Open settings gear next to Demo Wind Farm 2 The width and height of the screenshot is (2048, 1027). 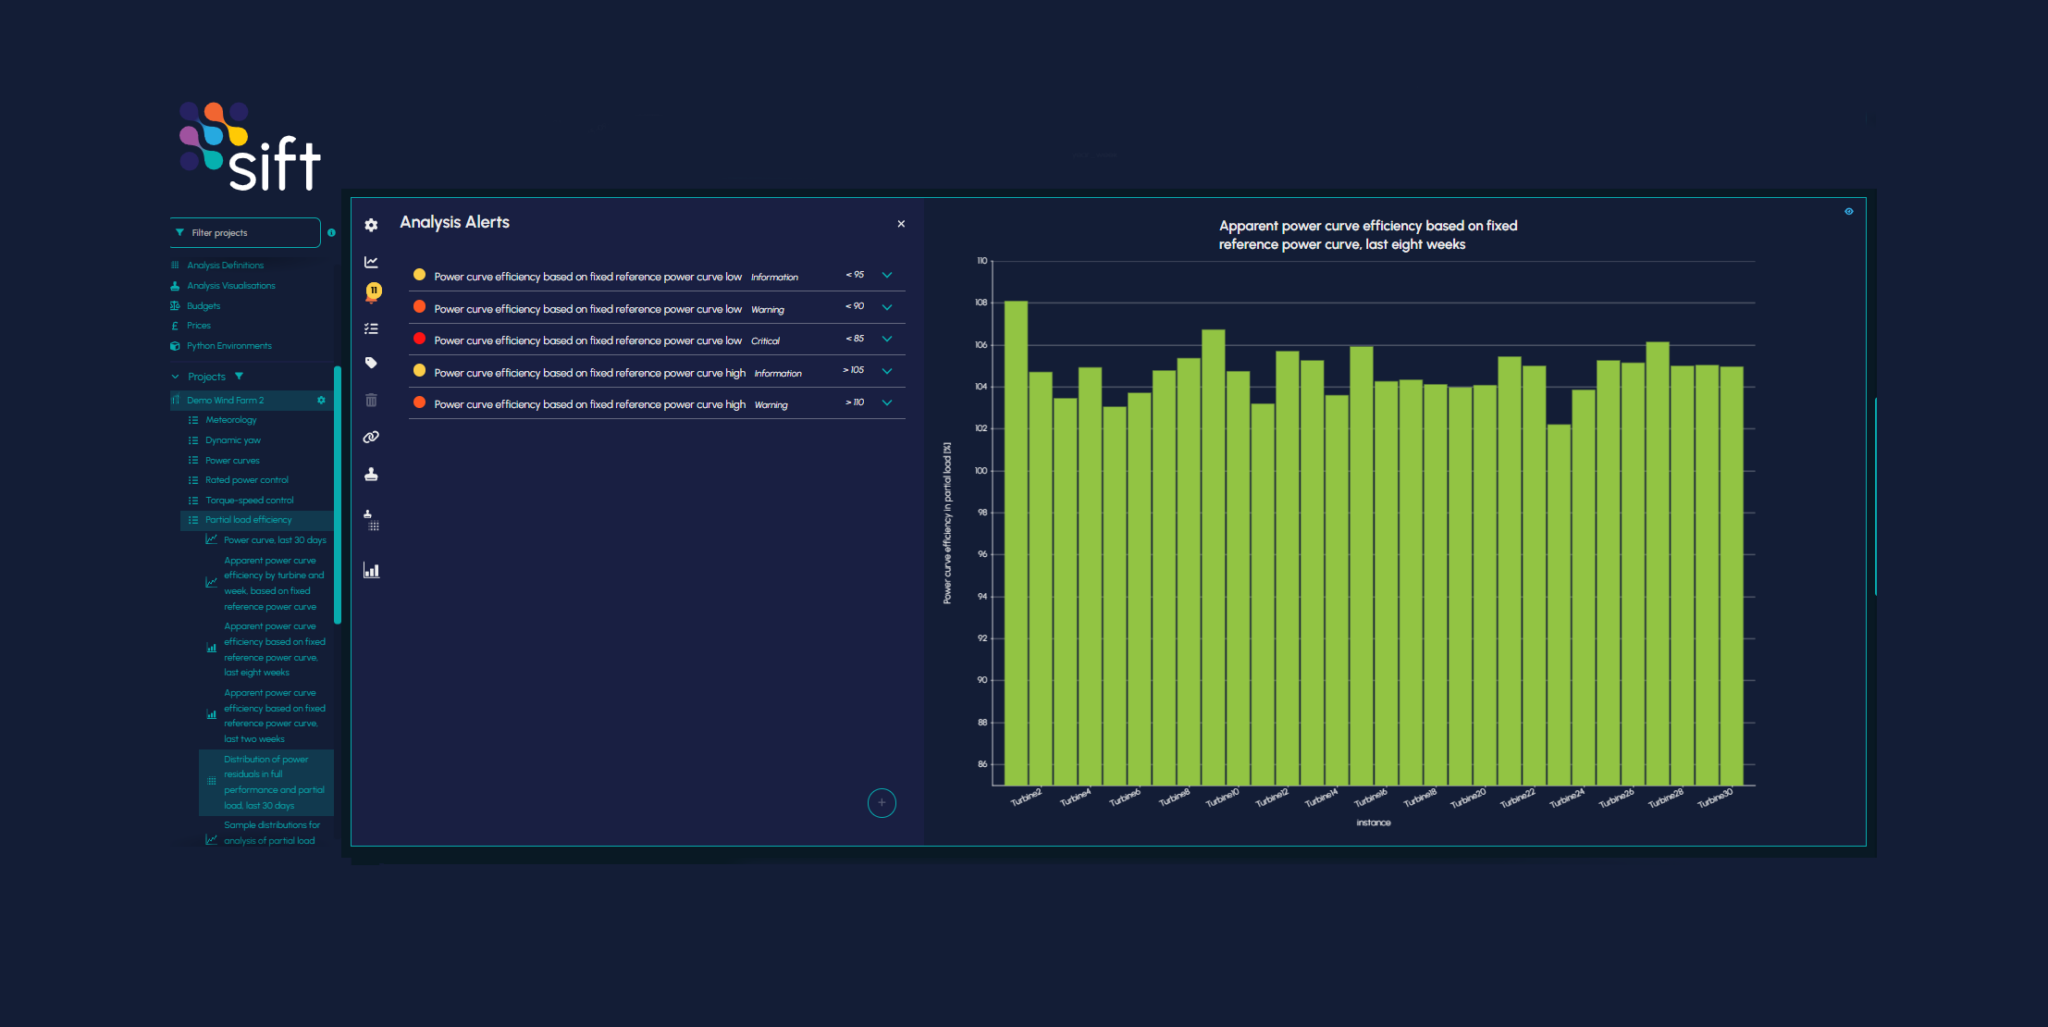click(x=321, y=399)
